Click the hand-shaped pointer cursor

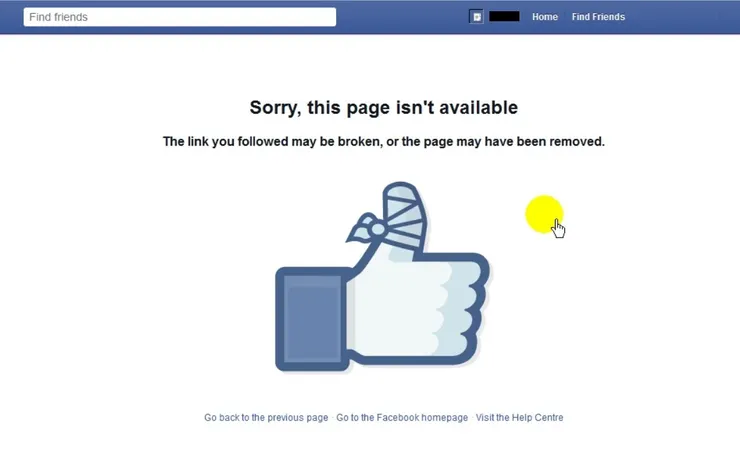click(559, 229)
